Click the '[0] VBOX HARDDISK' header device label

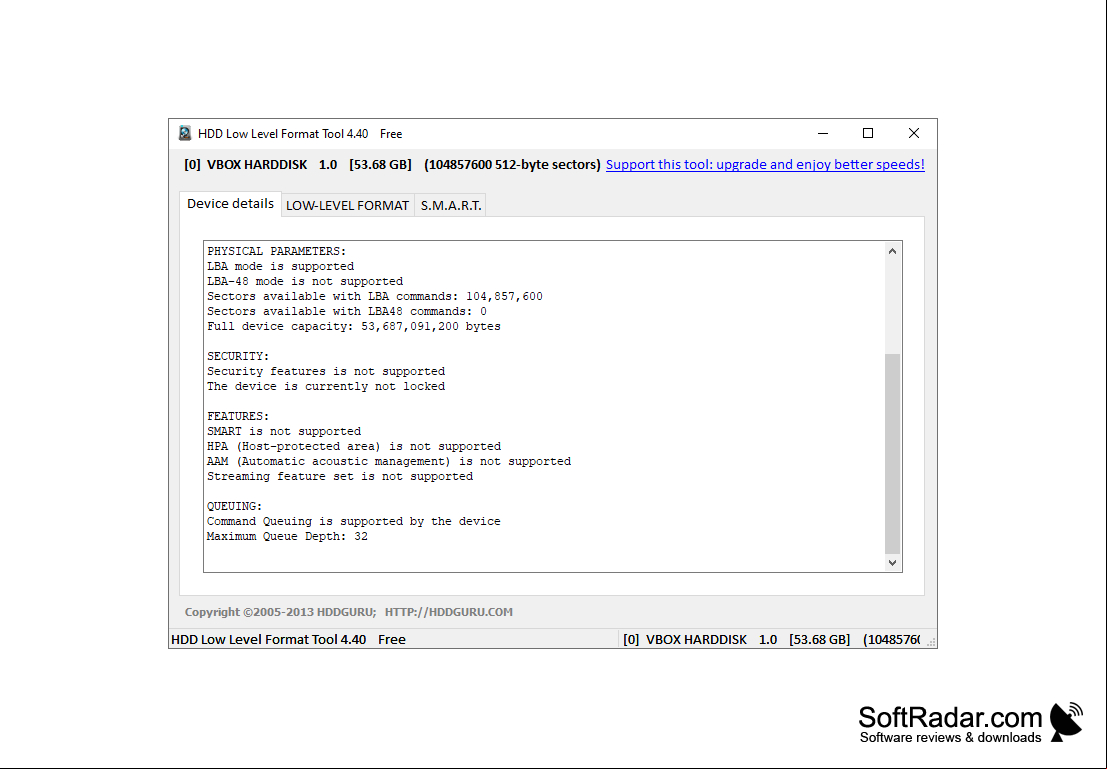pyautogui.click(x=246, y=165)
